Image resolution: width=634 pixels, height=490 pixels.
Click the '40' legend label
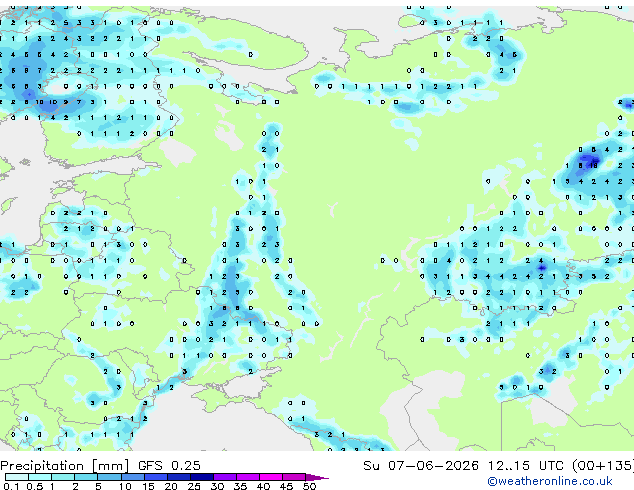263,486
